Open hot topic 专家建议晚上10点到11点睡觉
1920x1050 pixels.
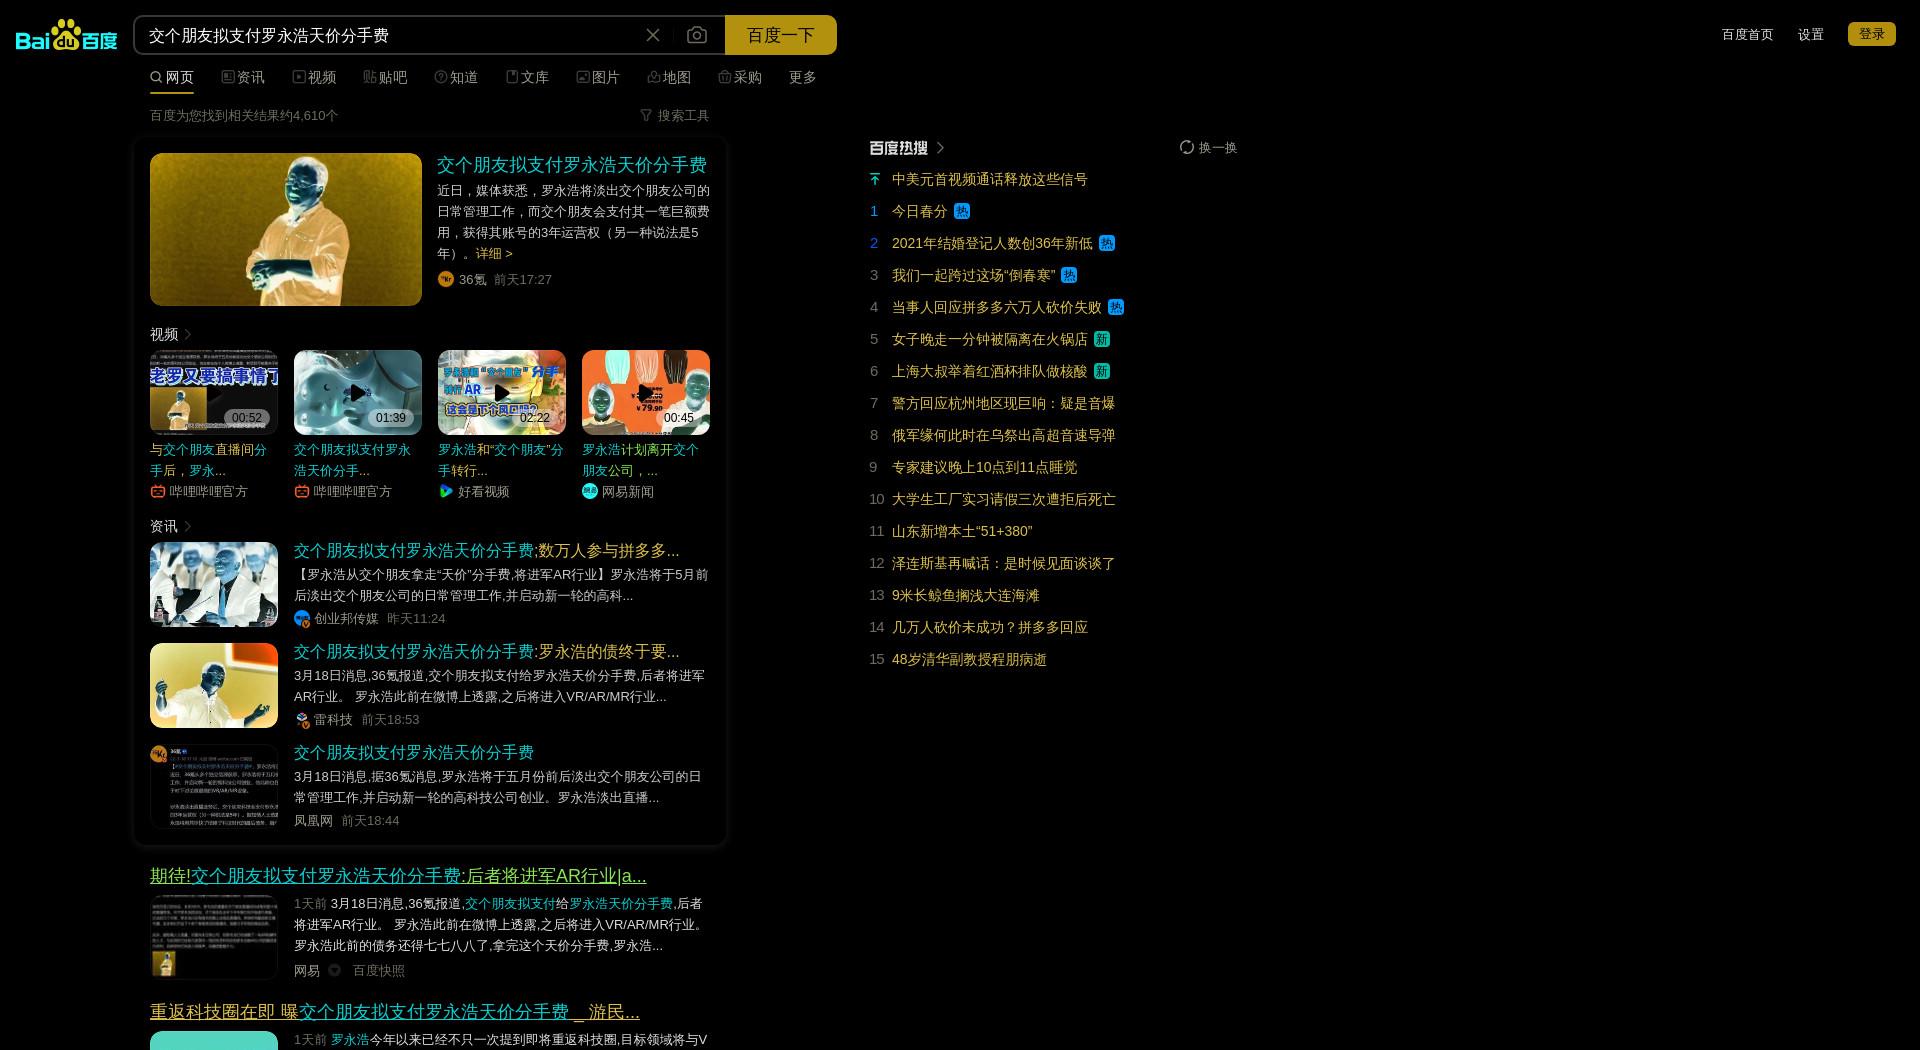coord(985,467)
